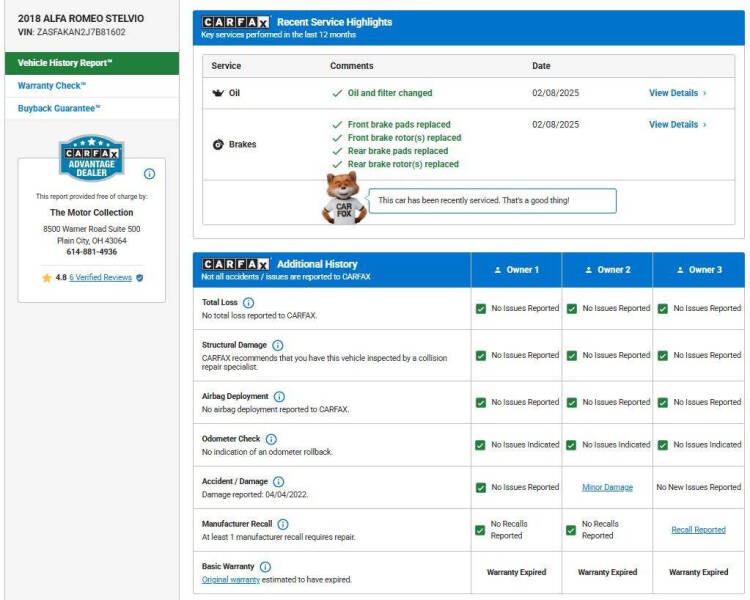
Task: Click the Manufacturer Recall info icon
Action: (283, 524)
